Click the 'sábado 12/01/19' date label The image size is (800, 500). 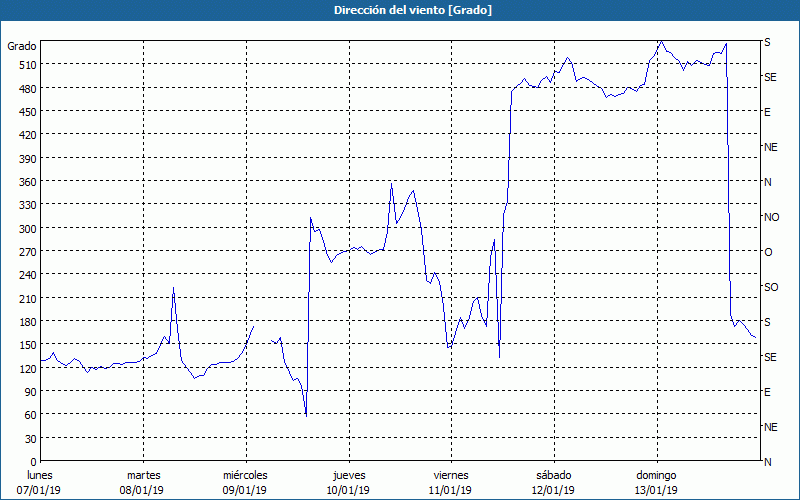[554, 483]
